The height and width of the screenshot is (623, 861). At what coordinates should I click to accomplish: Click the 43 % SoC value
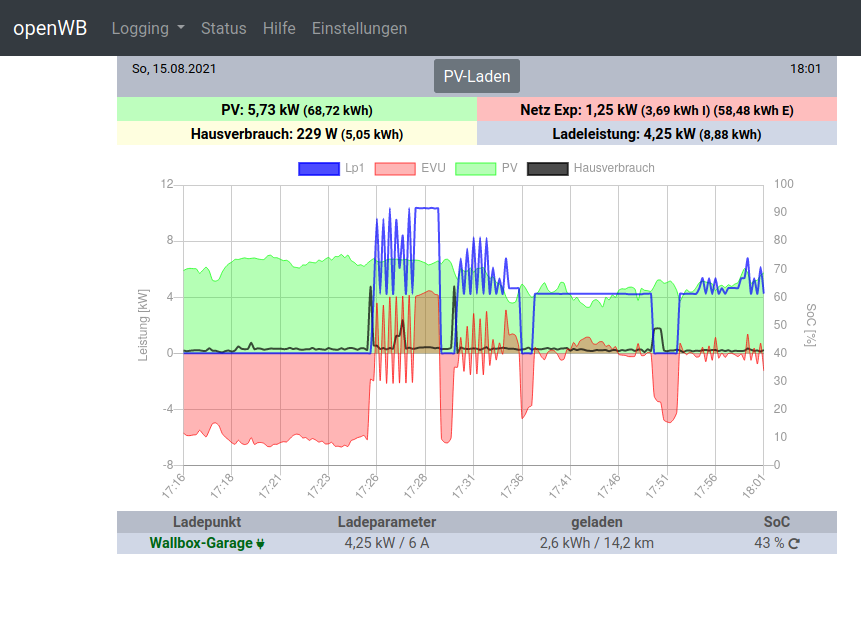pyautogui.click(x=768, y=544)
